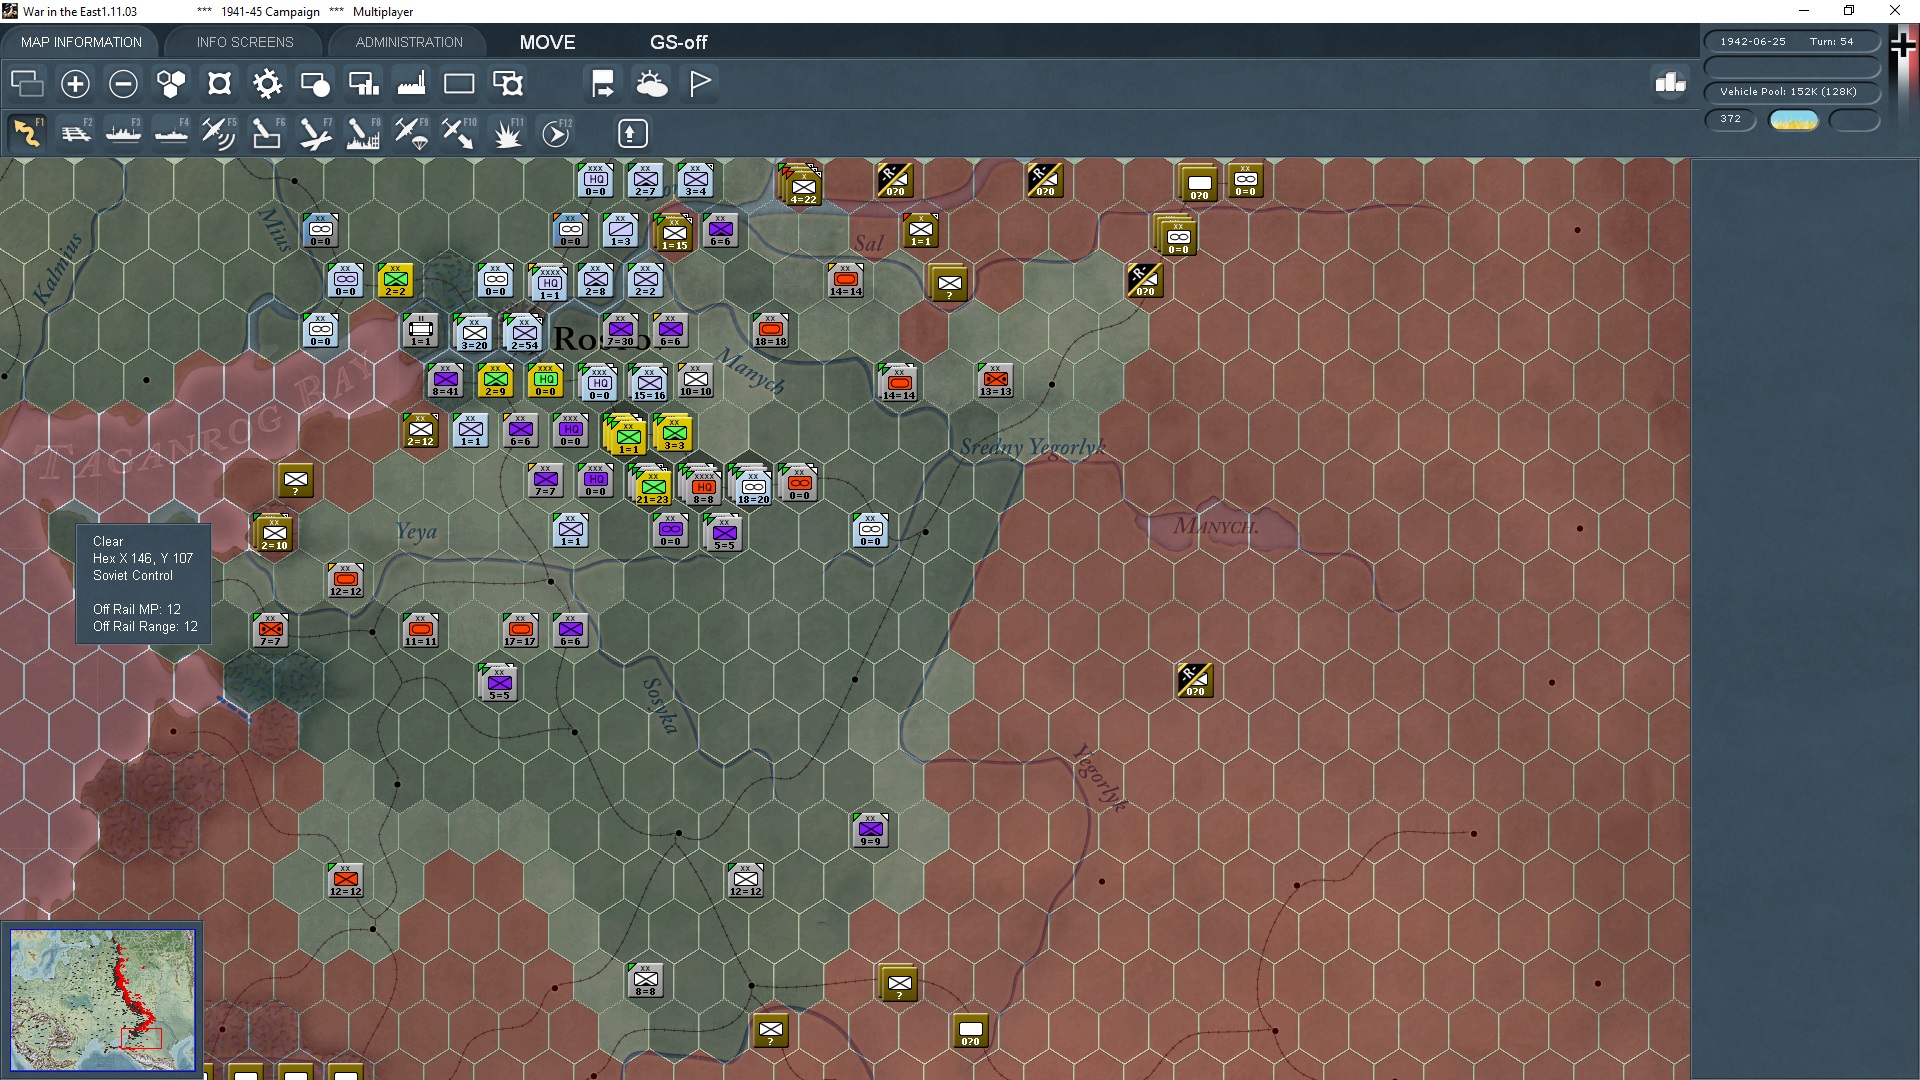Click the minimap overview thumbnail
This screenshot has height=1080, width=1920.
point(103,999)
